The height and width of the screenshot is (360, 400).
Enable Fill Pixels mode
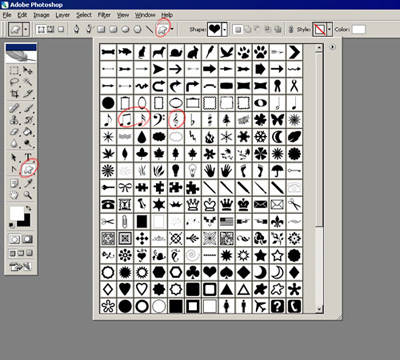[x=61, y=29]
